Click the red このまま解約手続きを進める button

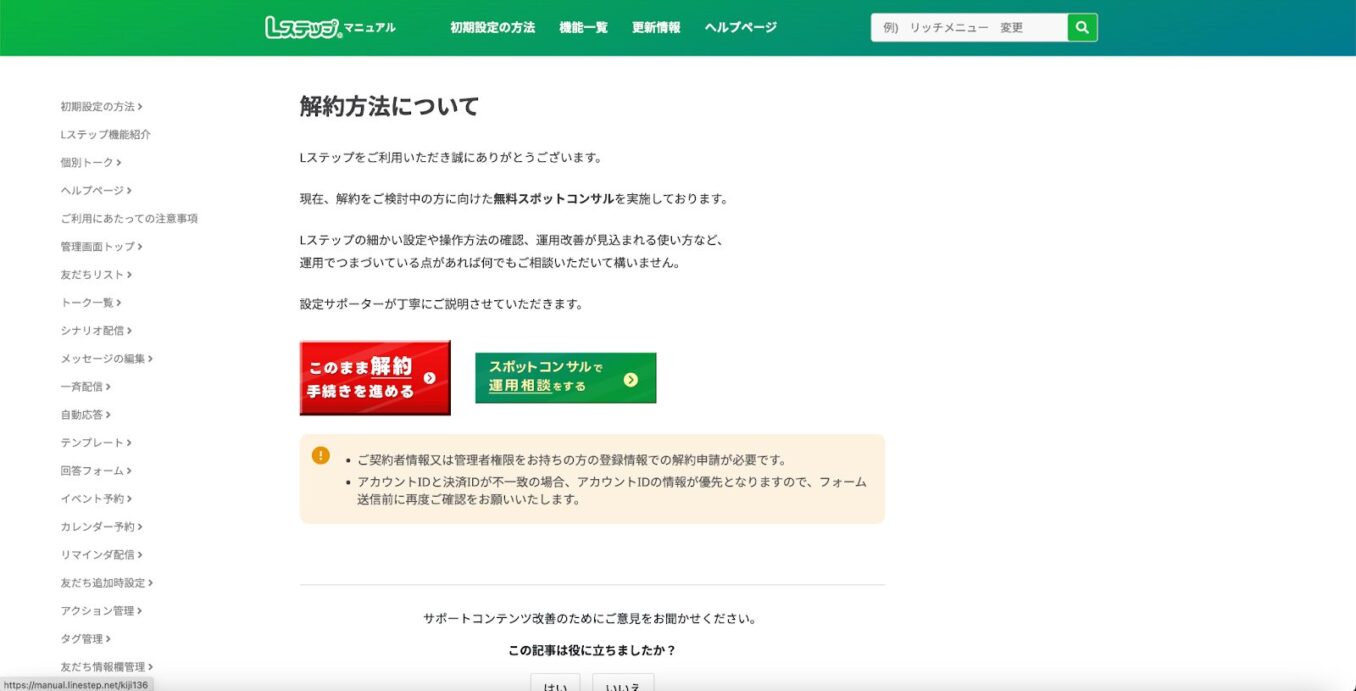click(x=375, y=378)
